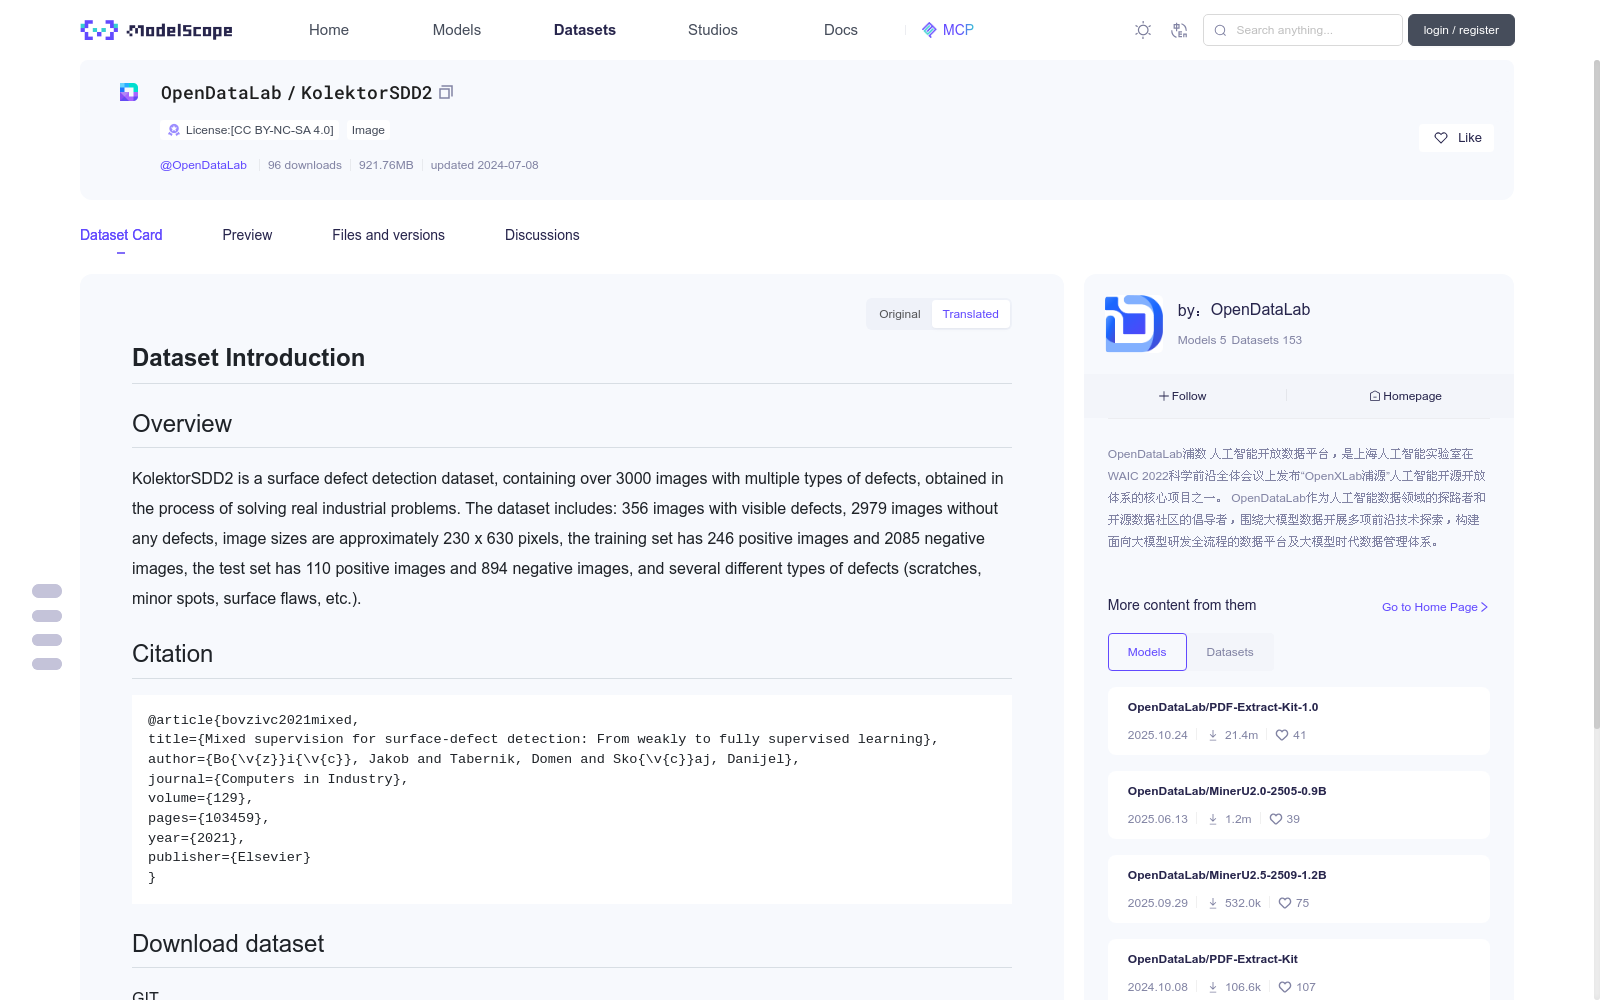This screenshot has width=1600, height=1000.
Task: Click the OpenDataLab organization logo
Action: click(1134, 323)
